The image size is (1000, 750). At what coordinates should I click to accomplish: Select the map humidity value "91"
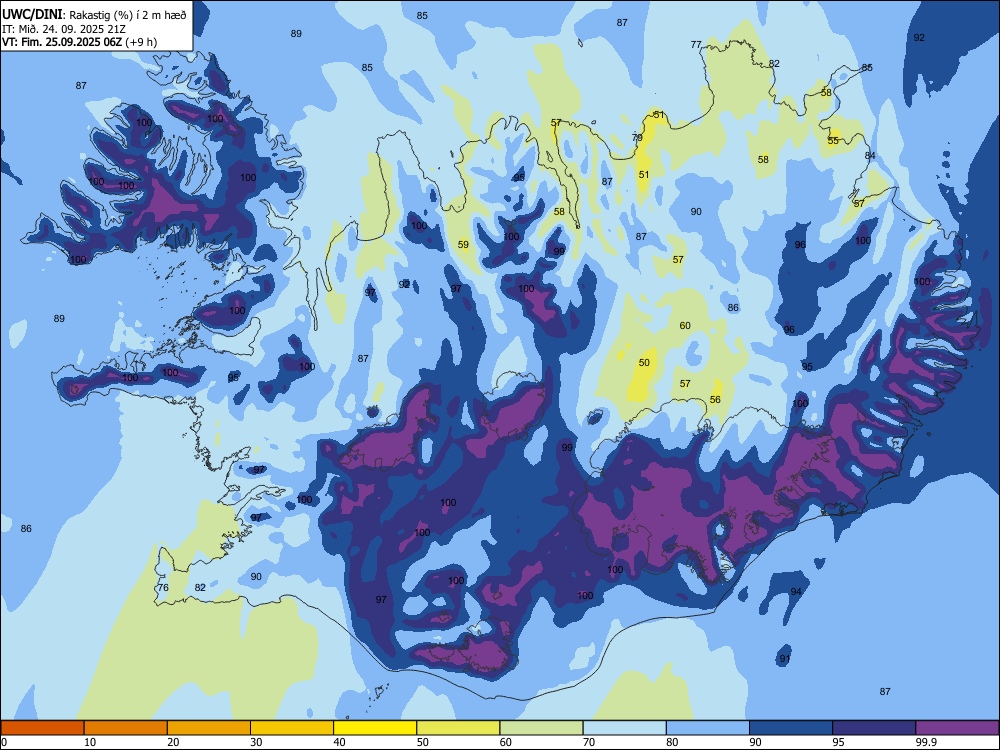pos(784,659)
